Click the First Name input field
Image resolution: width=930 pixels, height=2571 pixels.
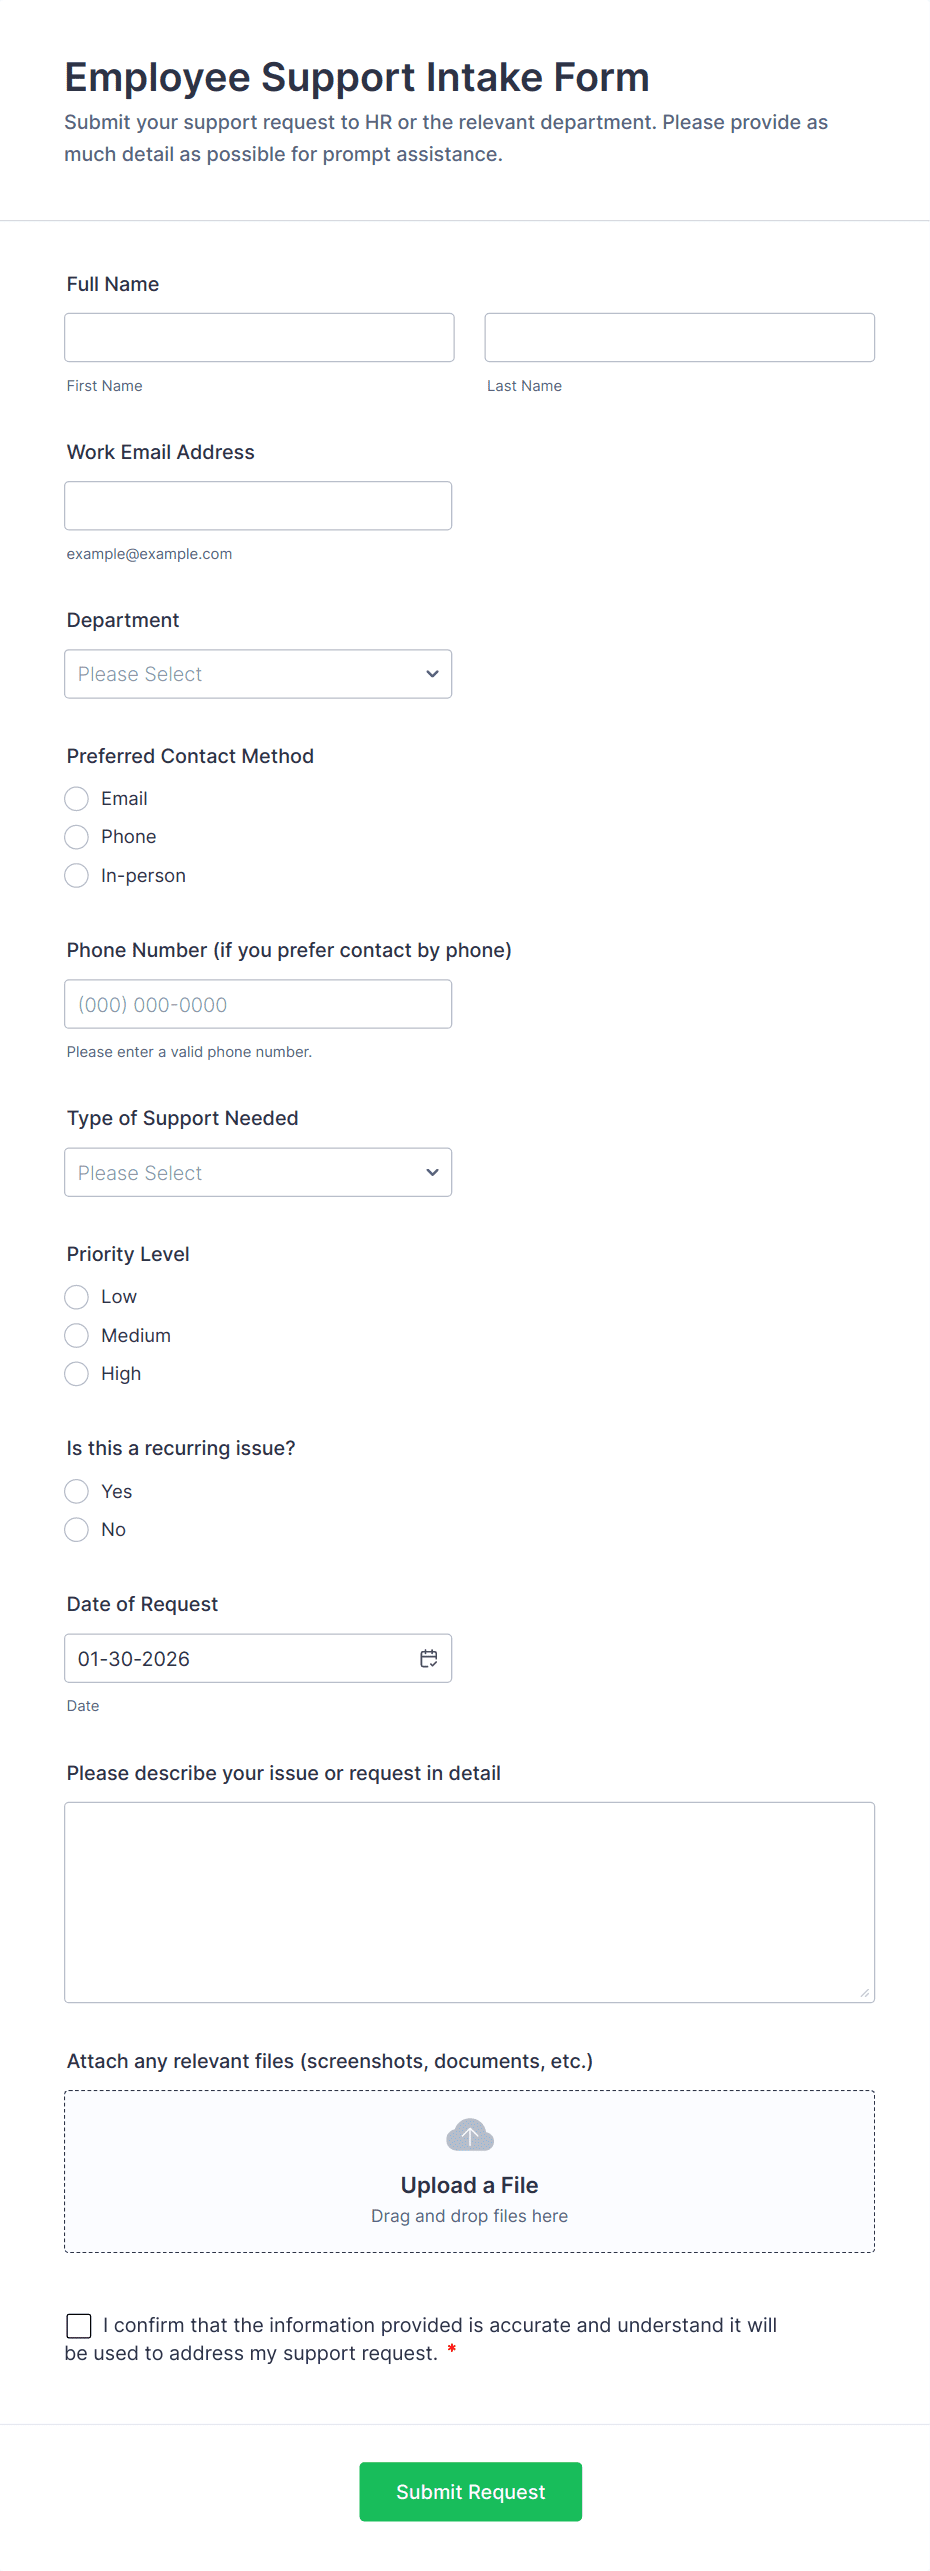(259, 337)
